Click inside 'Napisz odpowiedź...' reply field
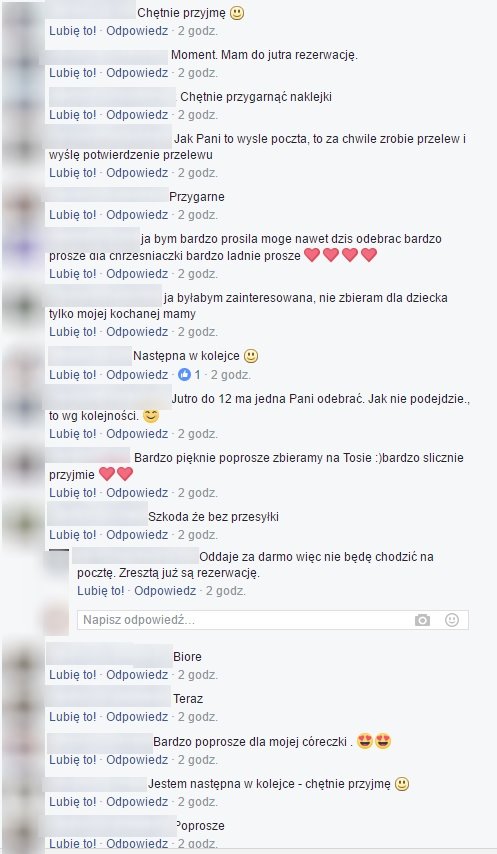497x854 pixels. [x=273, y=620]
